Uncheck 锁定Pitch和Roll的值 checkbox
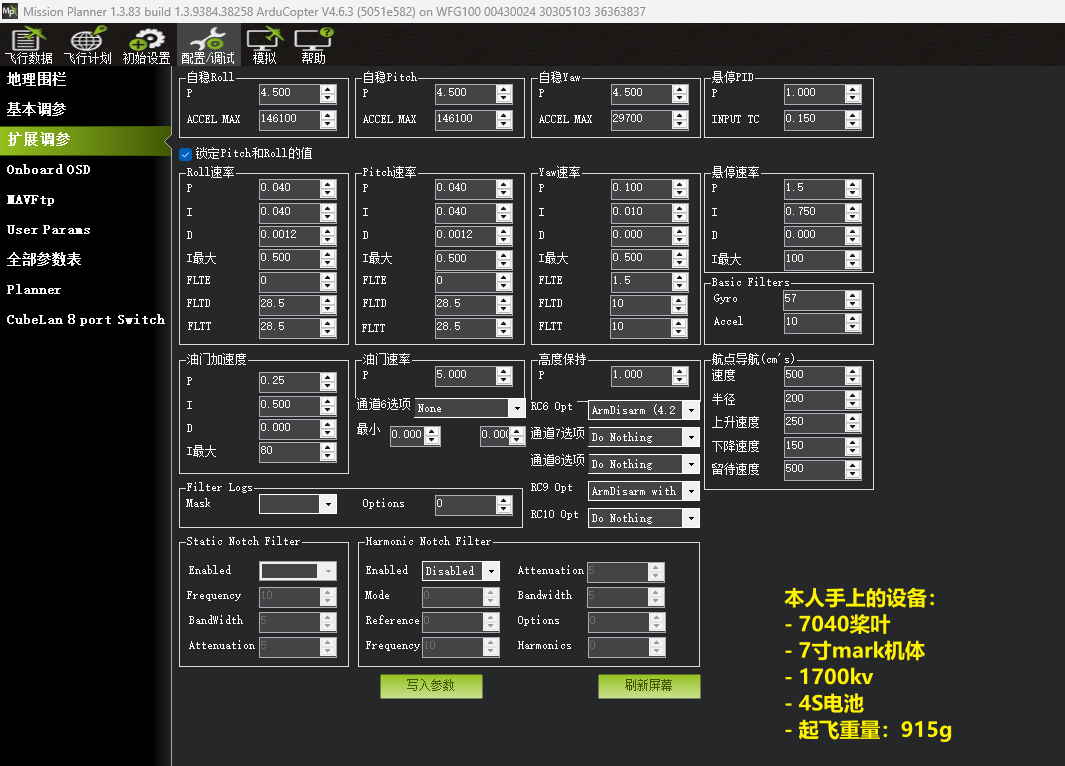The height and width of the screenshot is (766, 1065). click(x=186, y=154)
